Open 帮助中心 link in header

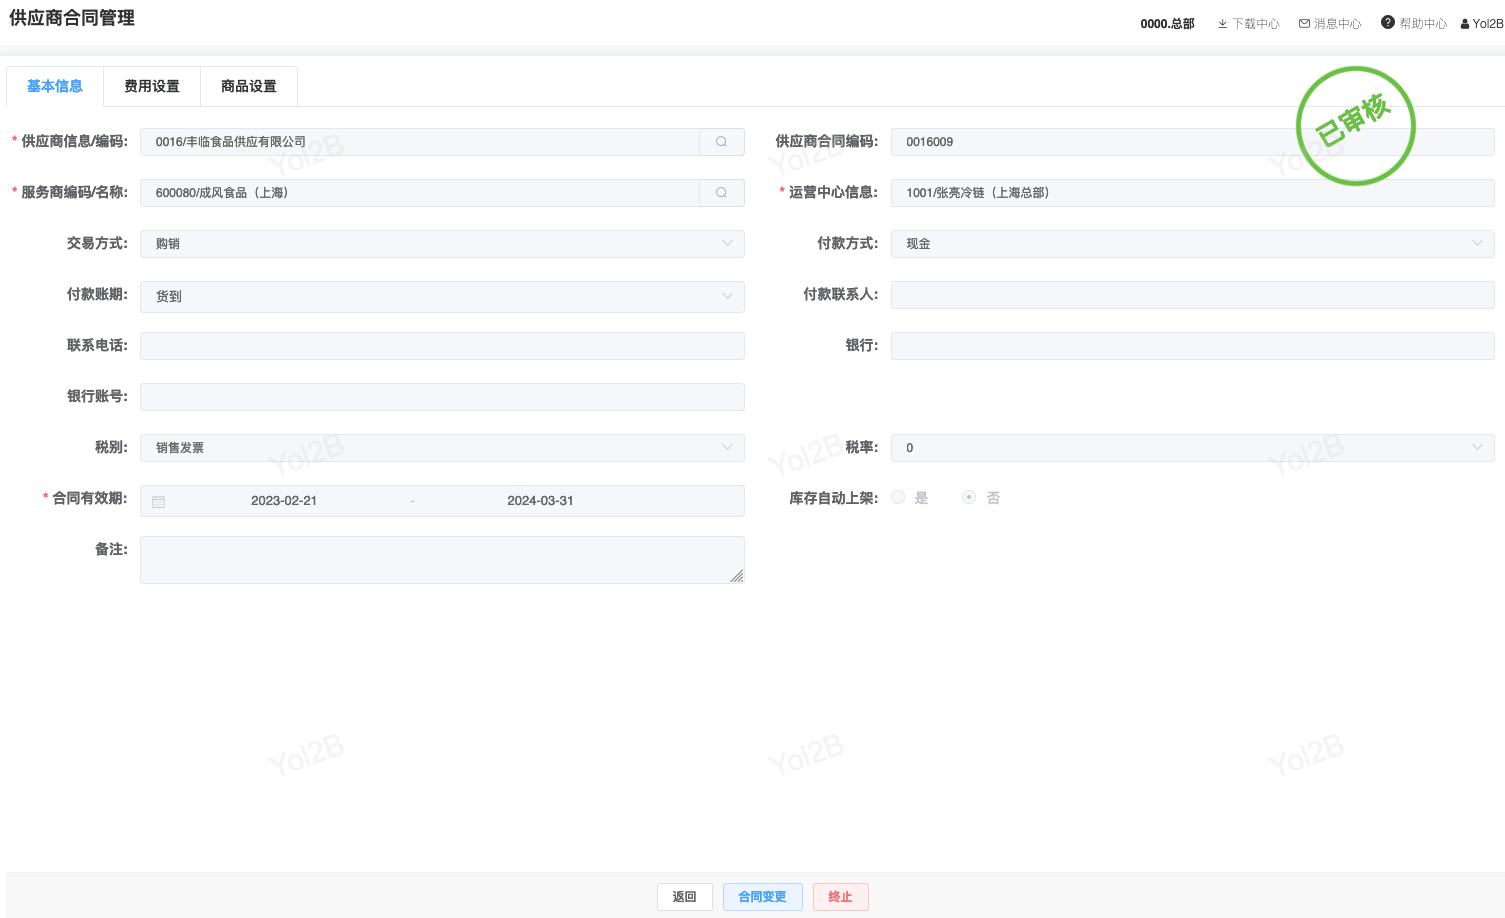pos(1423,24)
